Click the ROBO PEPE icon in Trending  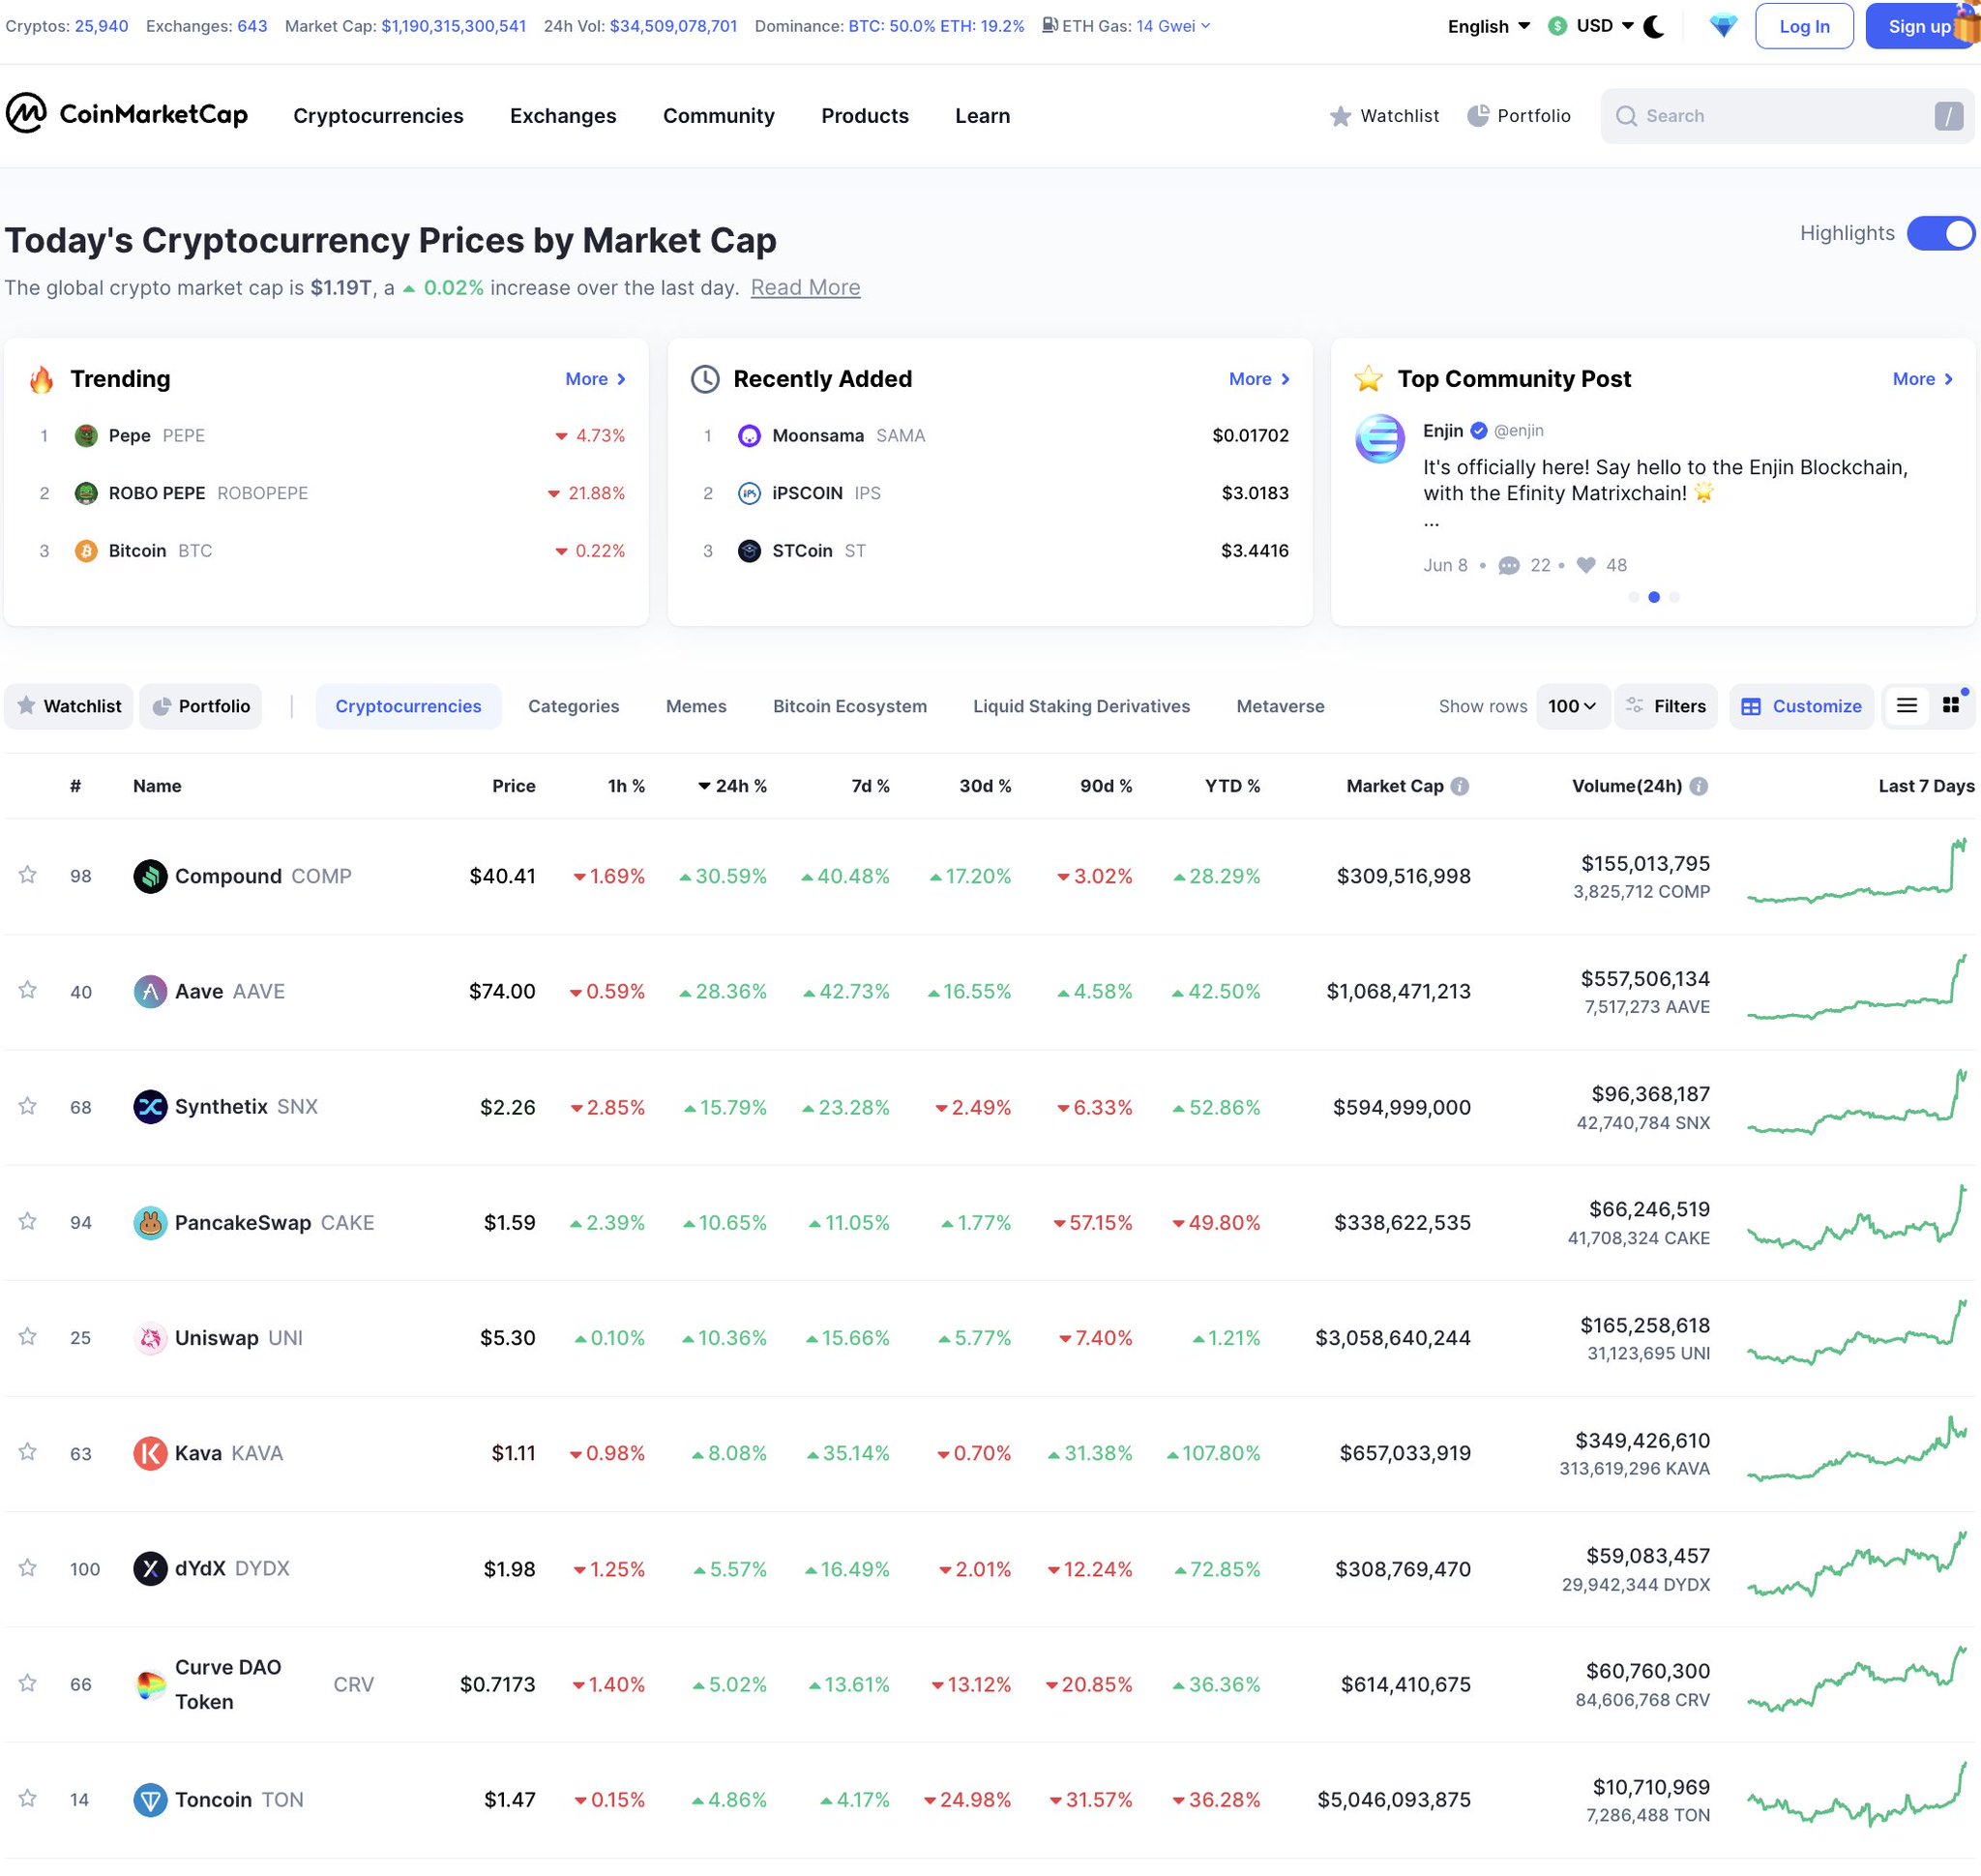coord(86,493)
